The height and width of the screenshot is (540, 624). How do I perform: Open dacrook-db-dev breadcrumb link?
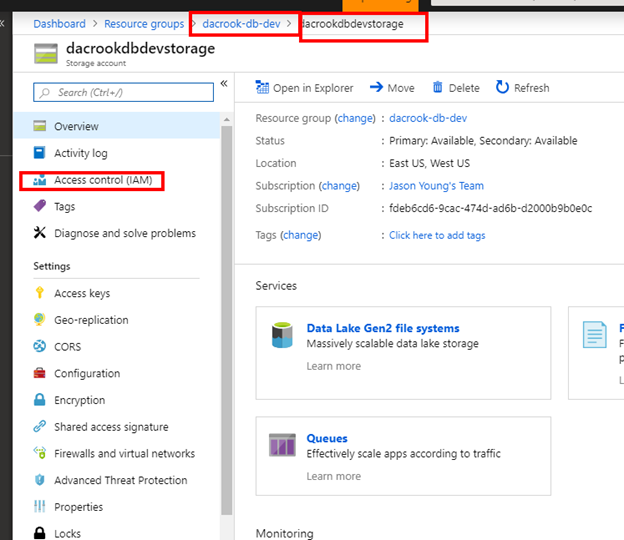242,24
